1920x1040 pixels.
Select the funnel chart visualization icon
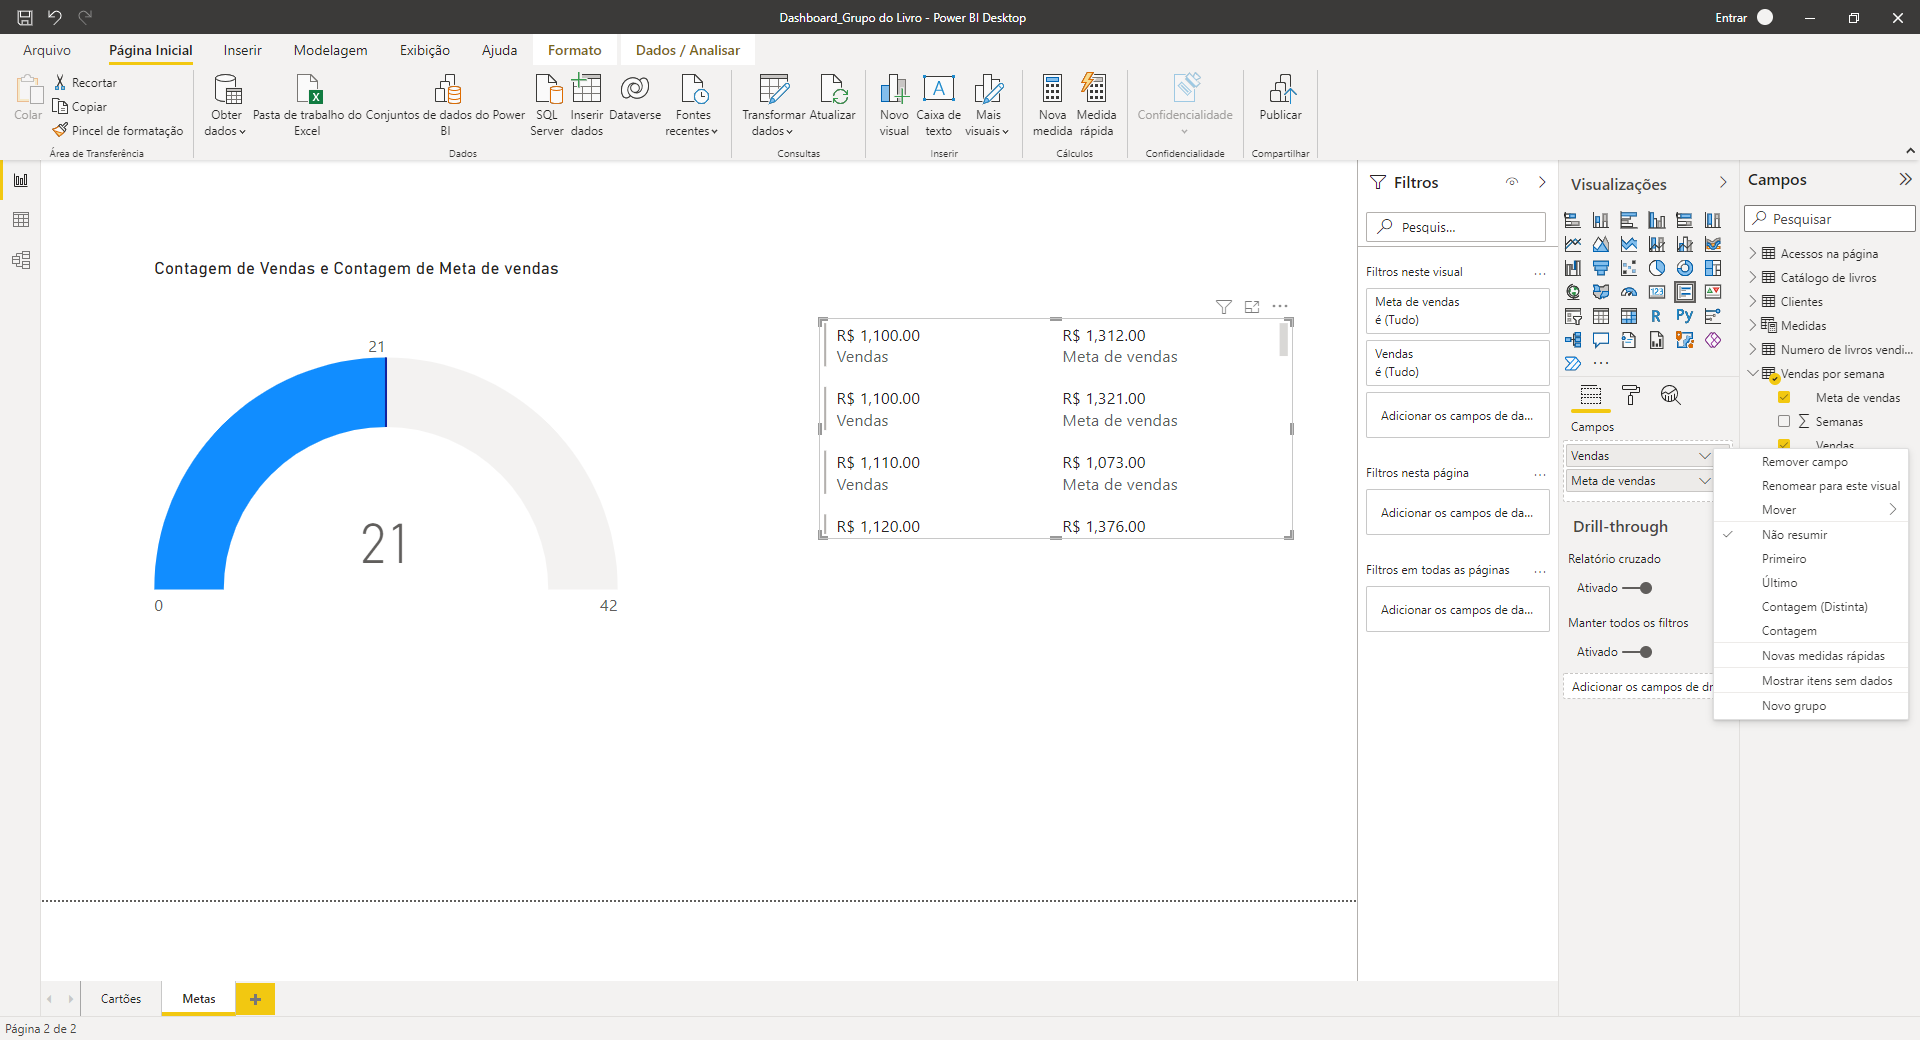[1601, 268]
